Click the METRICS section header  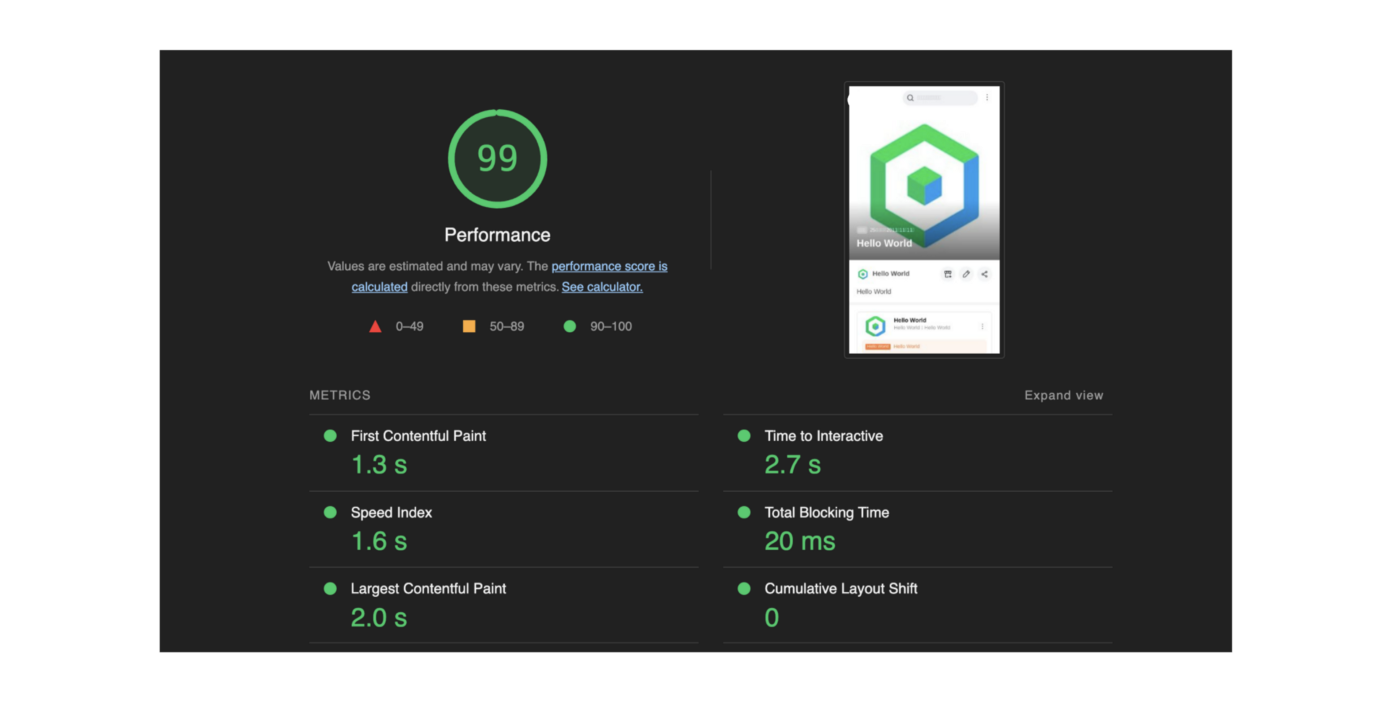tap(340, 396)
